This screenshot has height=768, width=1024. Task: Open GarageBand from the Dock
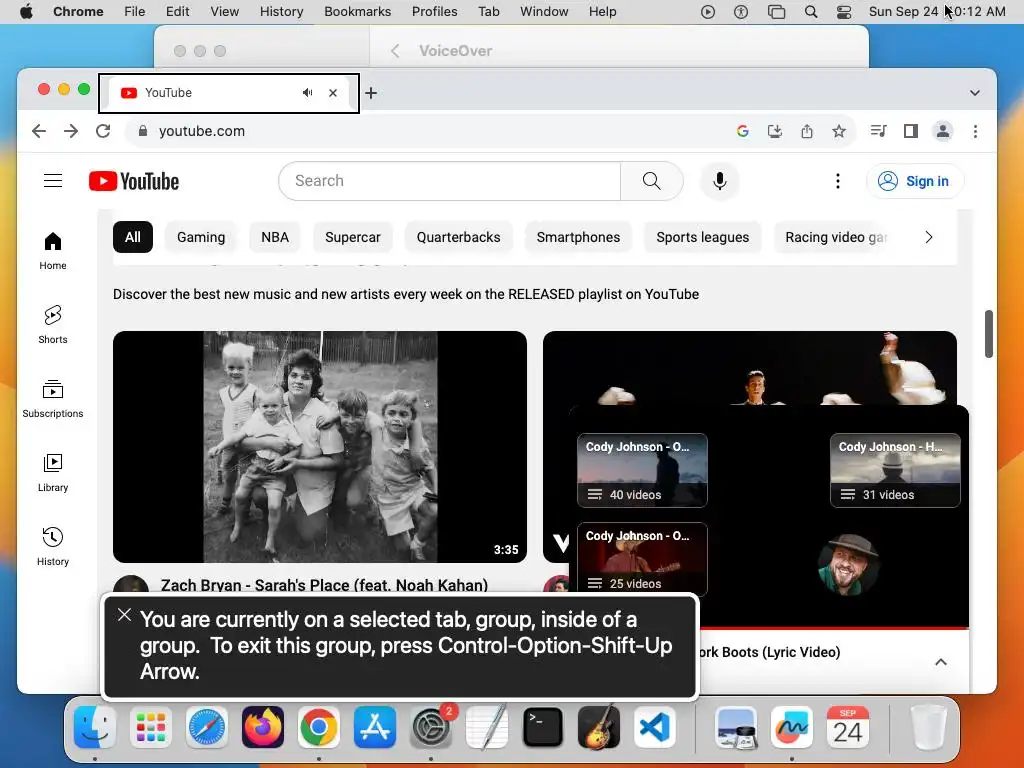(599, 727)
